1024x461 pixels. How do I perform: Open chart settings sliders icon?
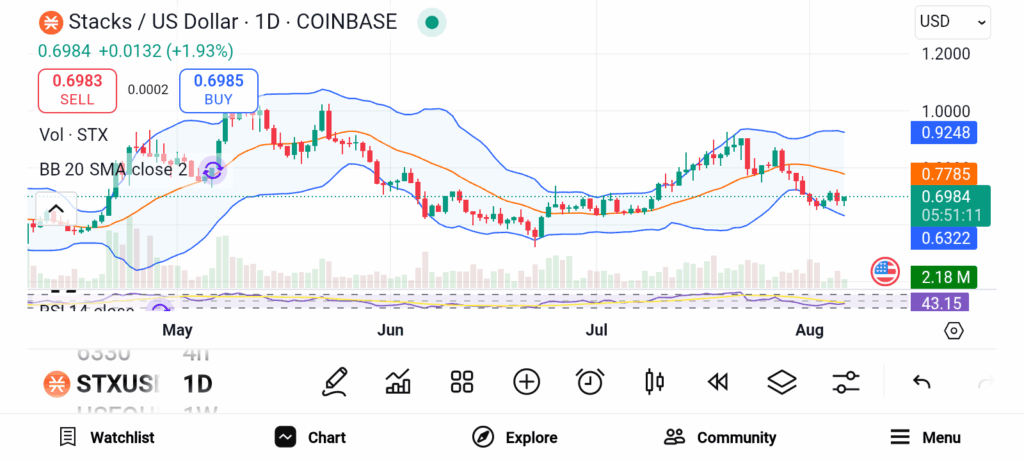pyautogui.click(x=846, y=381)
